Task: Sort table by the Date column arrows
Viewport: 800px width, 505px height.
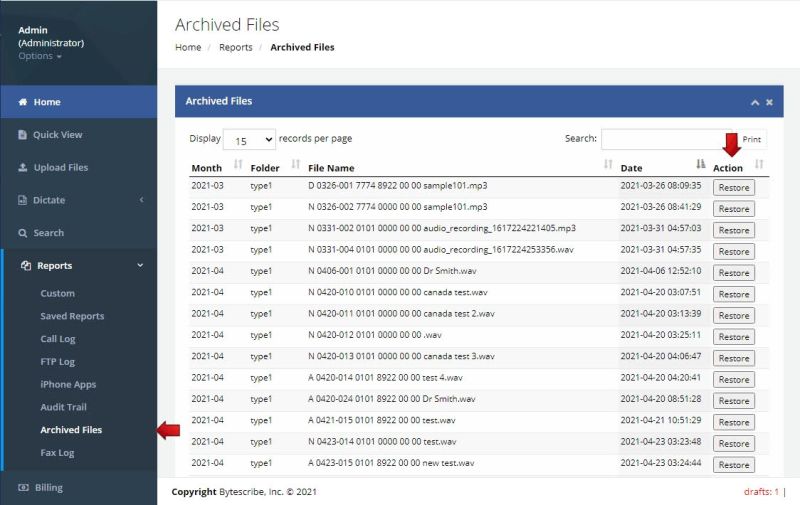Action: (x=700, y=164)
